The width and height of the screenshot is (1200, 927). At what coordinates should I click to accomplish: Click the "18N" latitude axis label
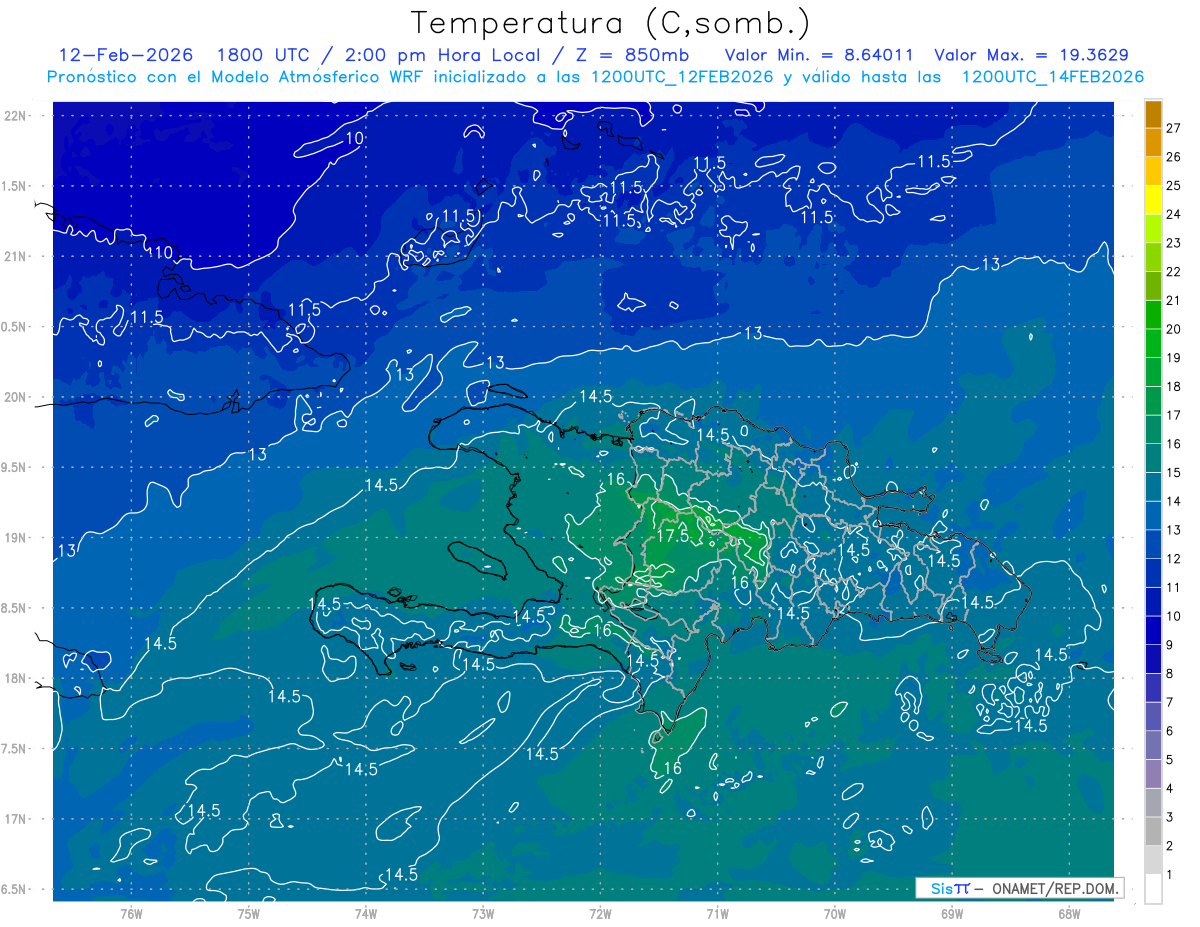15,678
